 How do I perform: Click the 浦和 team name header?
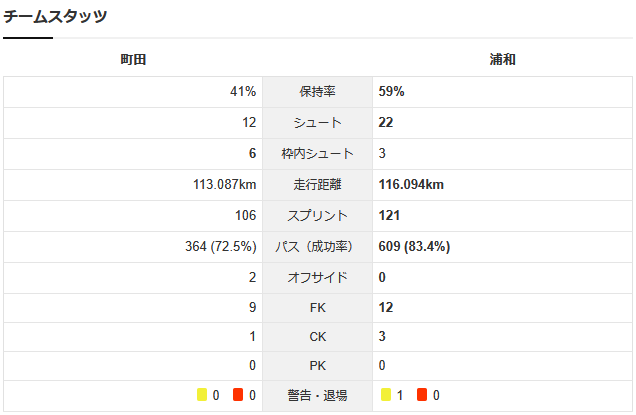[x=503, y=60]
